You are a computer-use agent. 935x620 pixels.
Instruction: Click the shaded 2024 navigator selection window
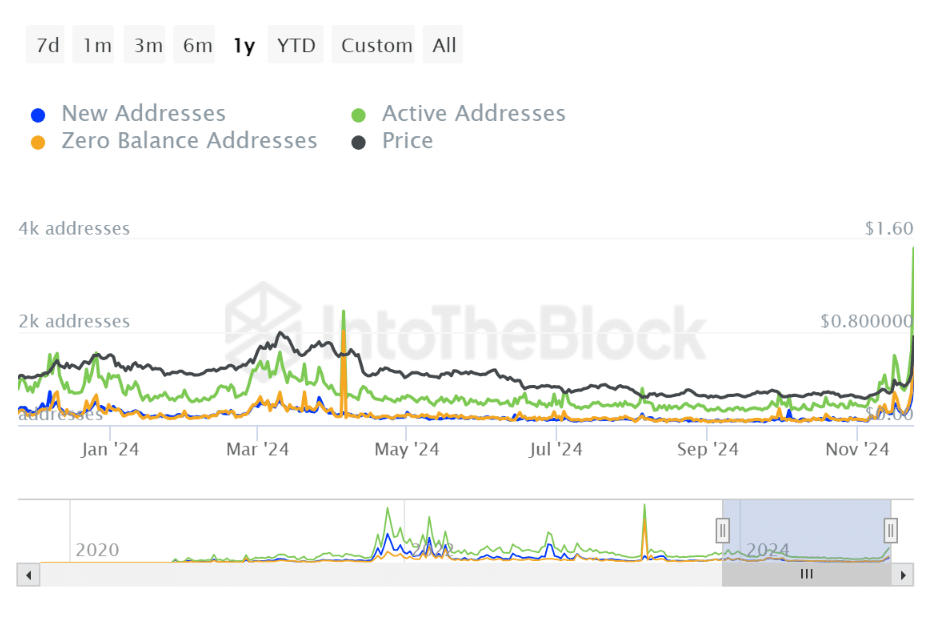(807, 531)
